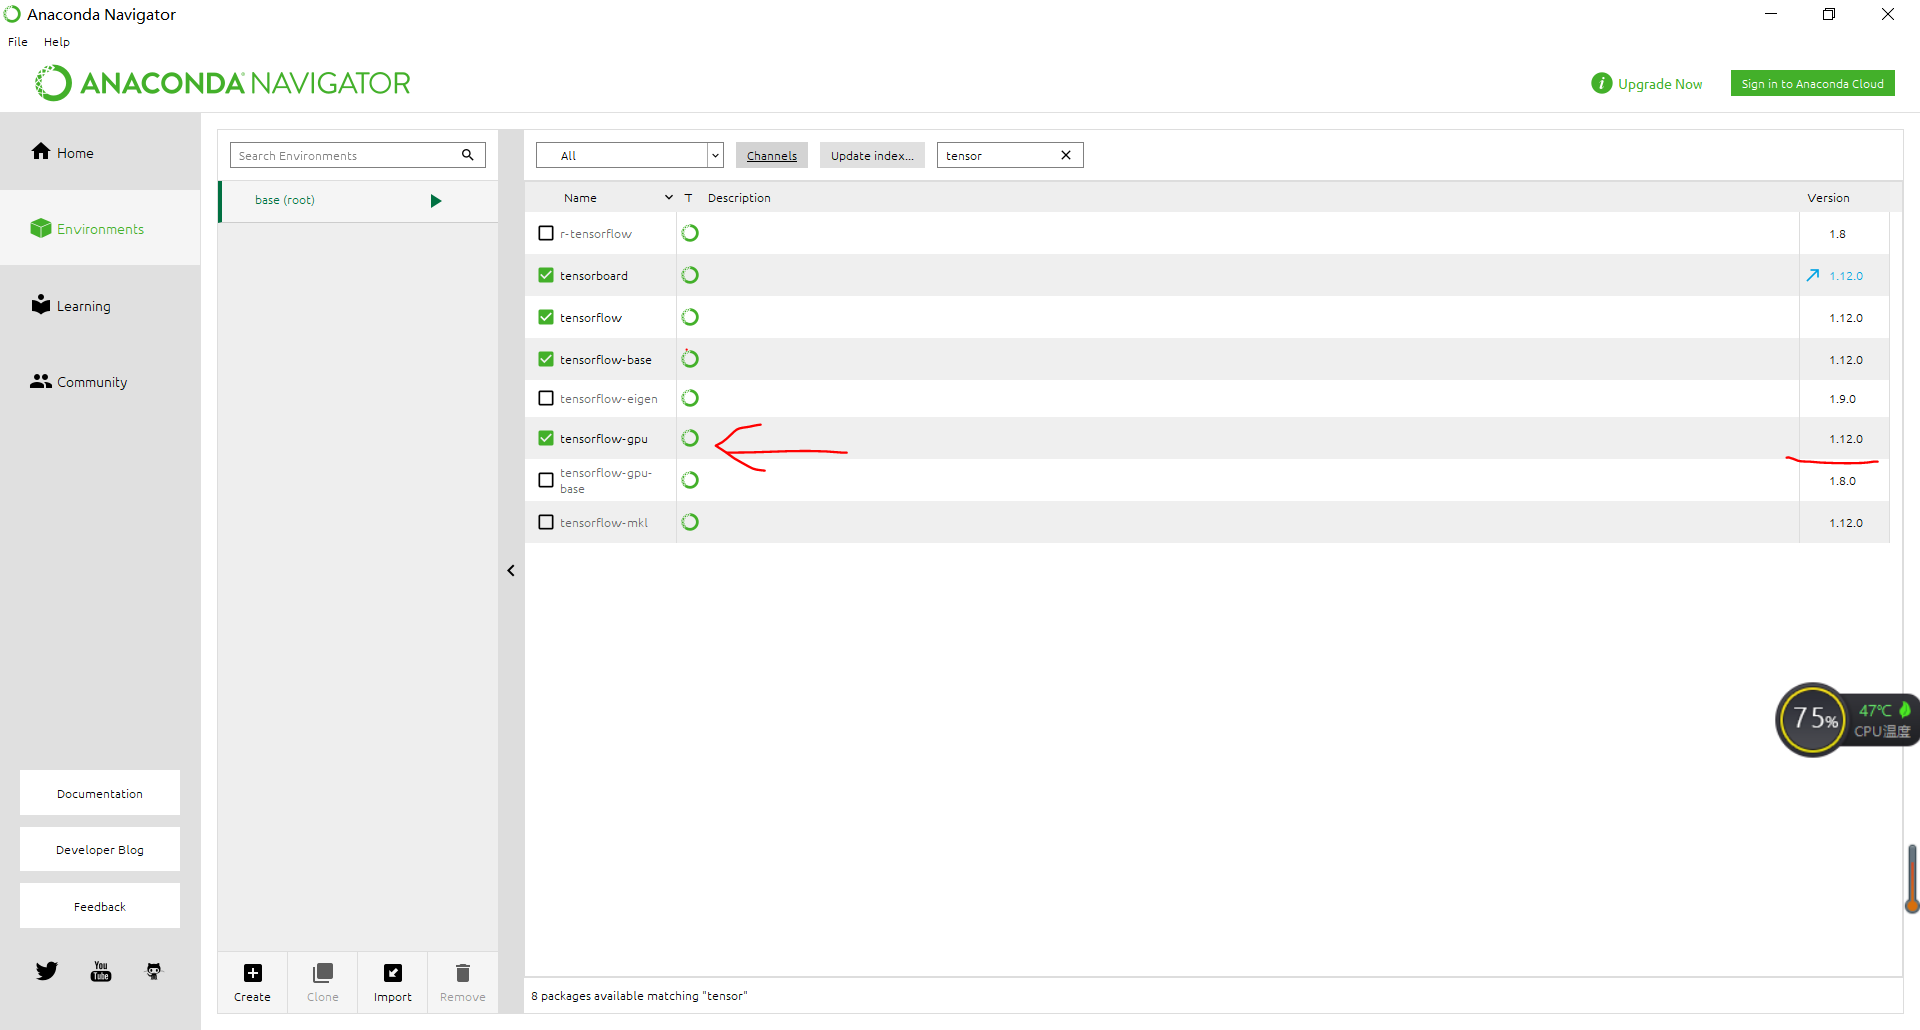The width and height of the screenshot is (1920, 1030).
Task: Click the tensorboard package type icon
Action: tap(690, 275)
